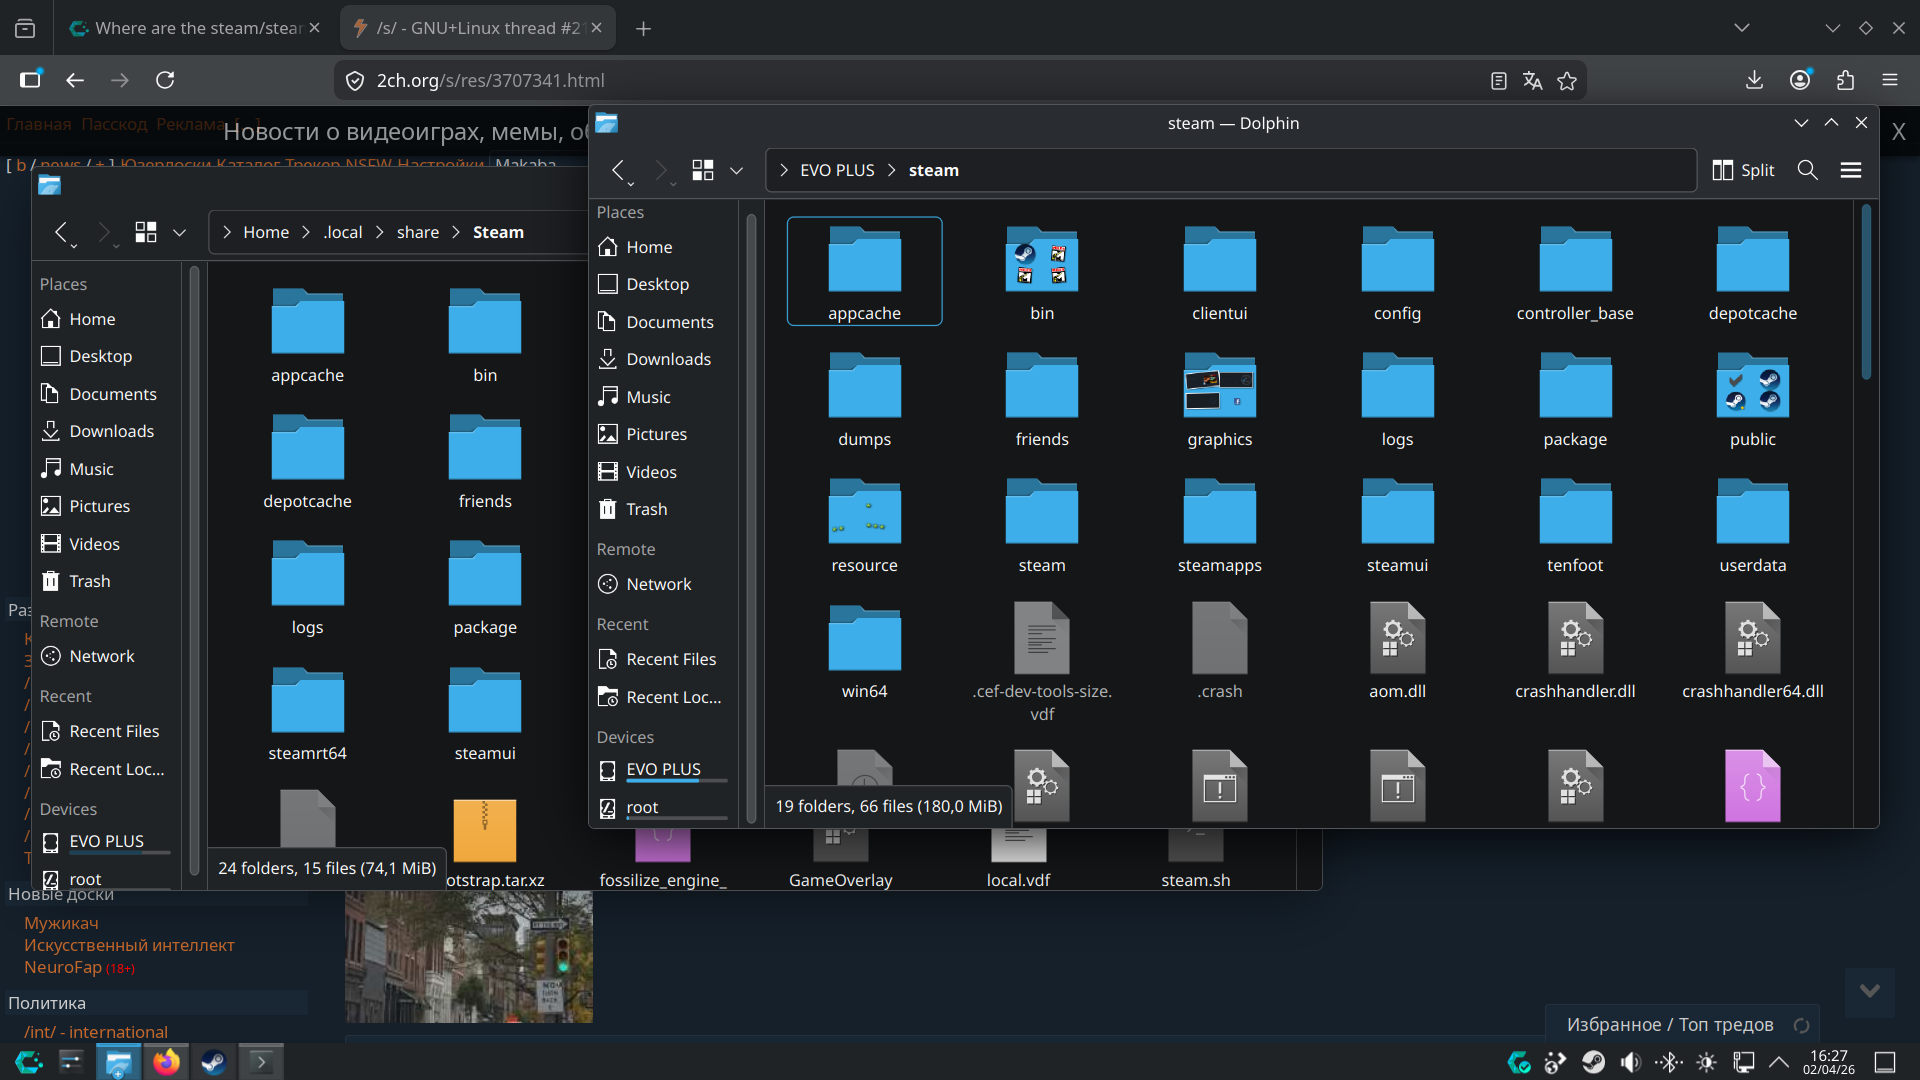Open Bluetooth settings in system tray
1920x1080 pixels.
(1669, 1062)
